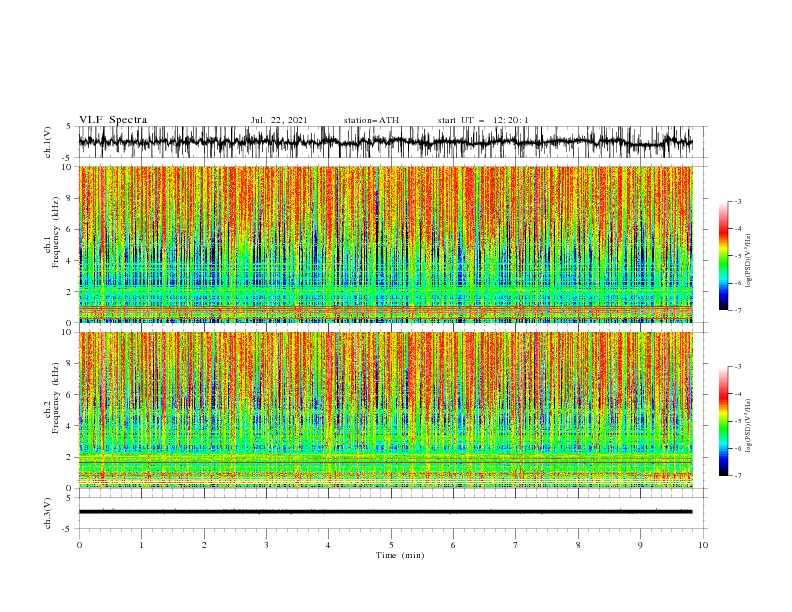Click the ch.3 flat voltage trace
This screenshot has width=792, height=612.
pos(385,512)
